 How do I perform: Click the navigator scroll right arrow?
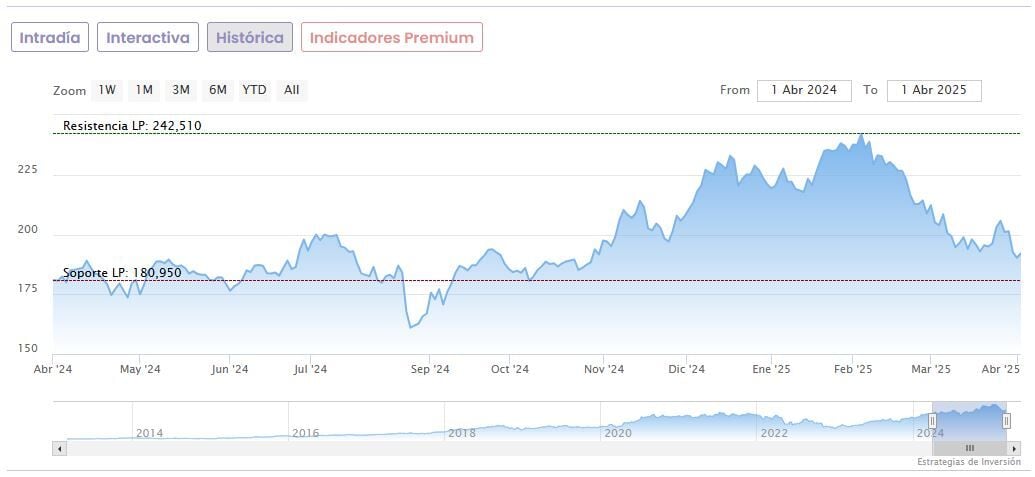click(x=1013, y=448)
